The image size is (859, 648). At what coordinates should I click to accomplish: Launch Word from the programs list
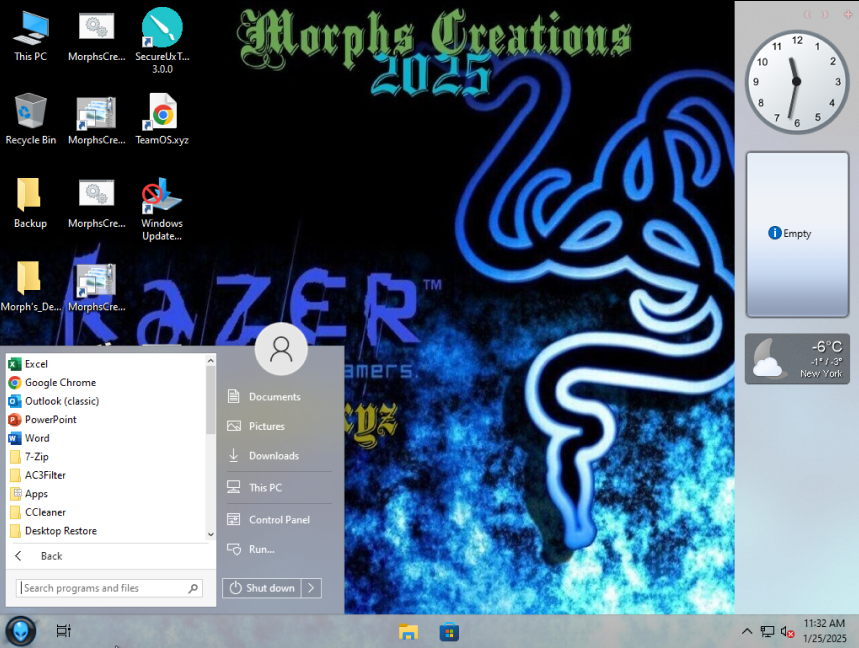point(106,438)
